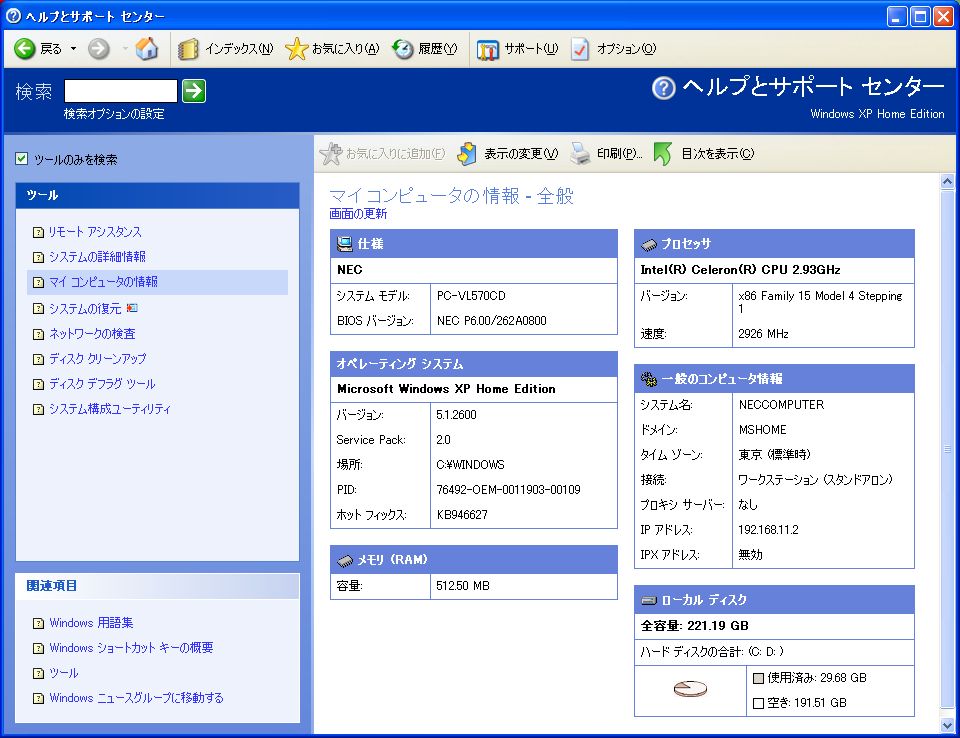Go to Help Center home icon

coord(147,49)
